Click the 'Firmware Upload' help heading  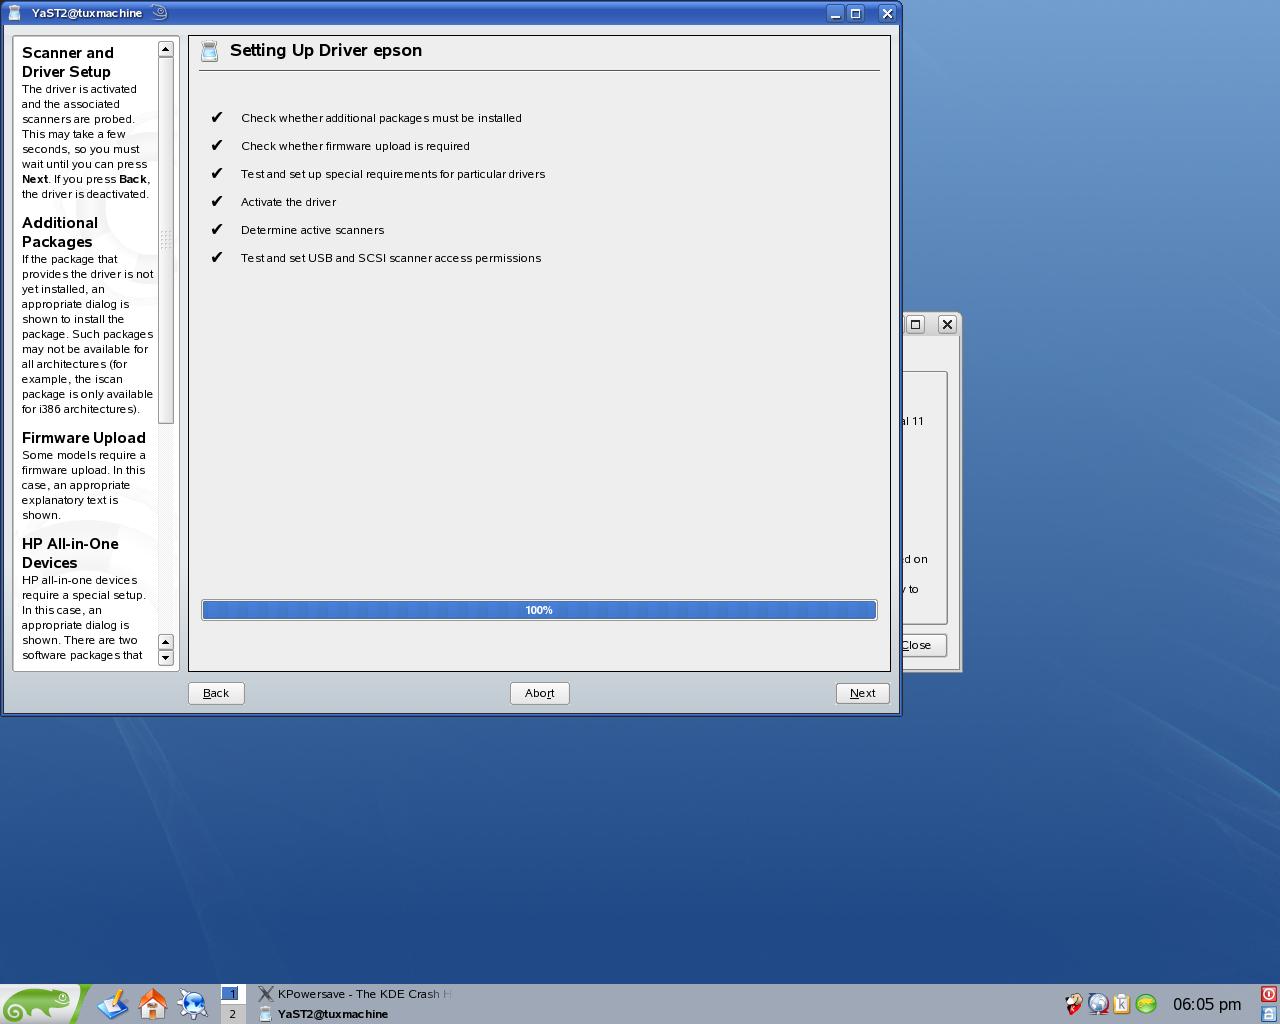[x=84, y=438]
